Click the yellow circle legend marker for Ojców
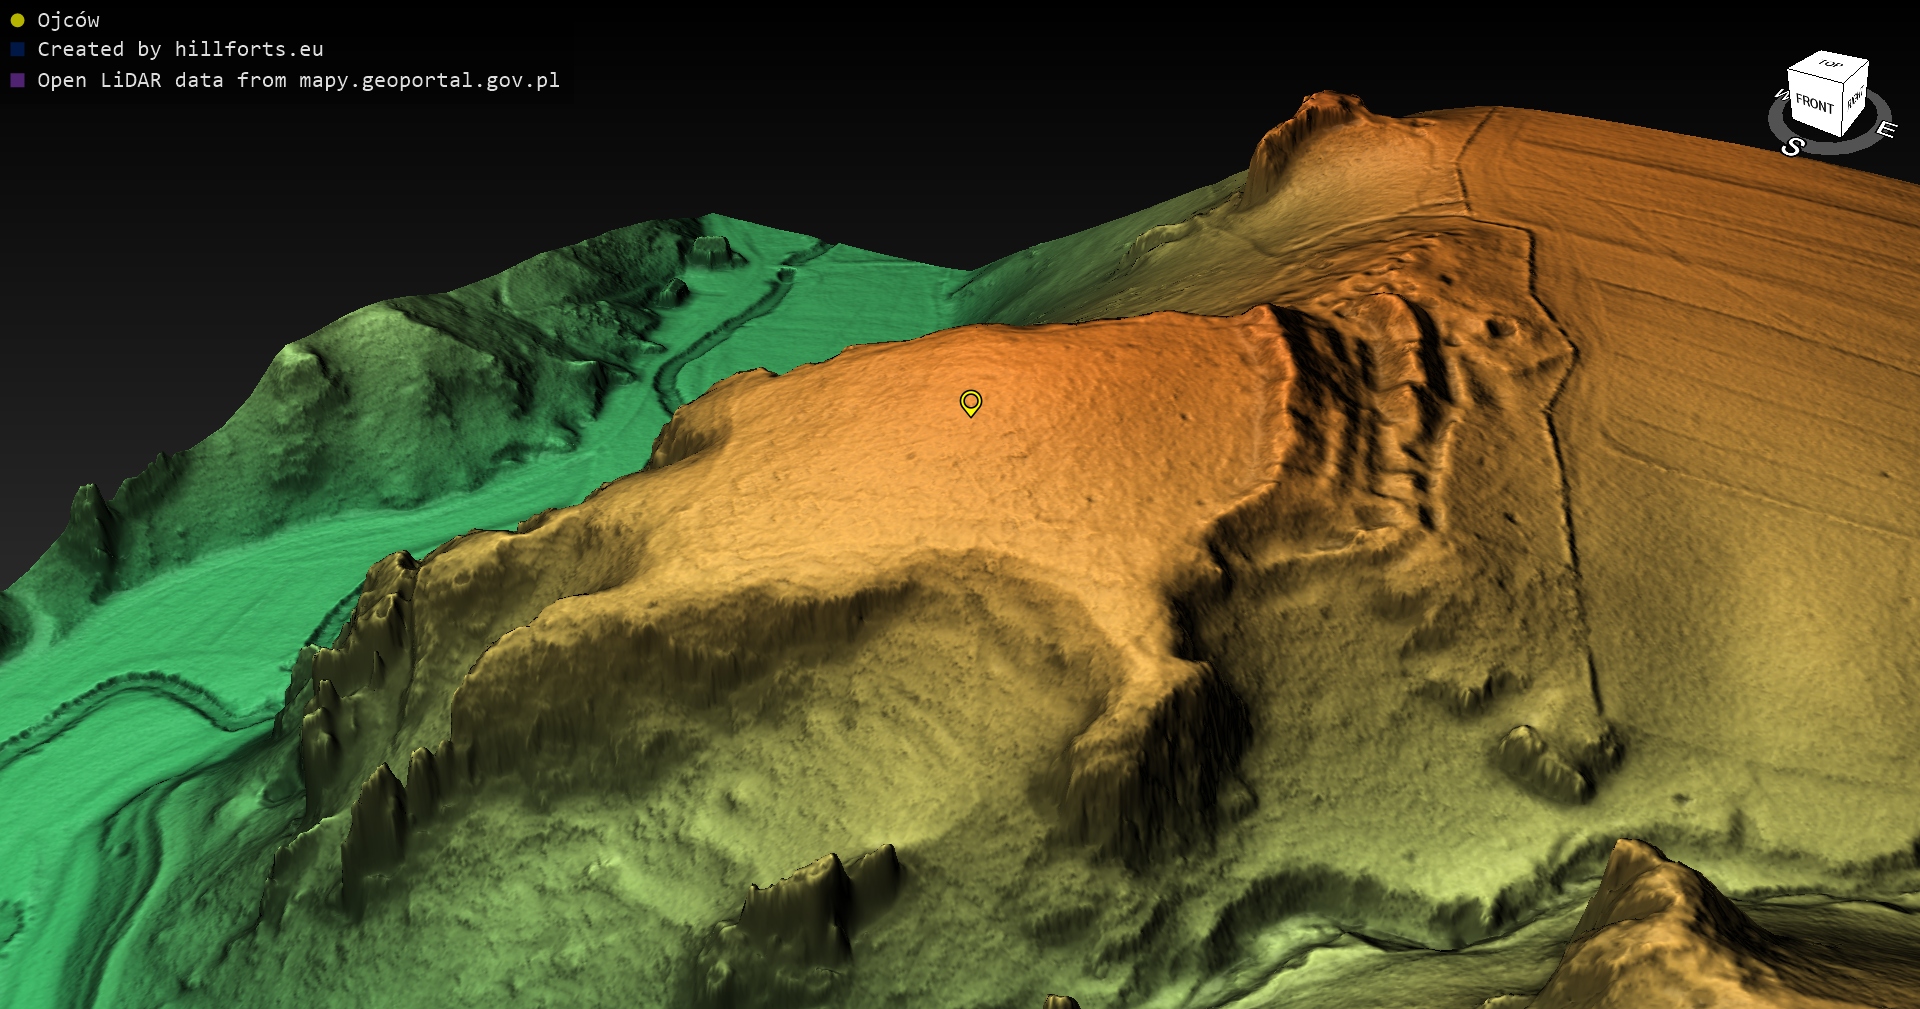 tap(17, 20)
